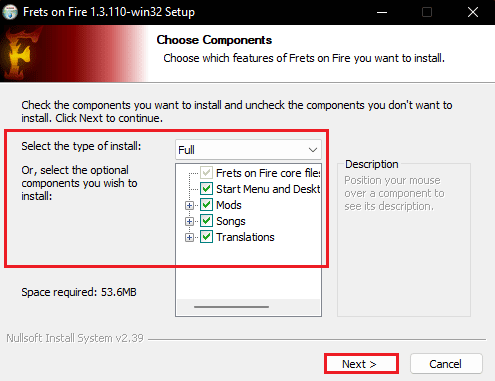
Task: Click the horizontal scrollbar in components list
Action: pyautogui.click(x=231, y=307)
